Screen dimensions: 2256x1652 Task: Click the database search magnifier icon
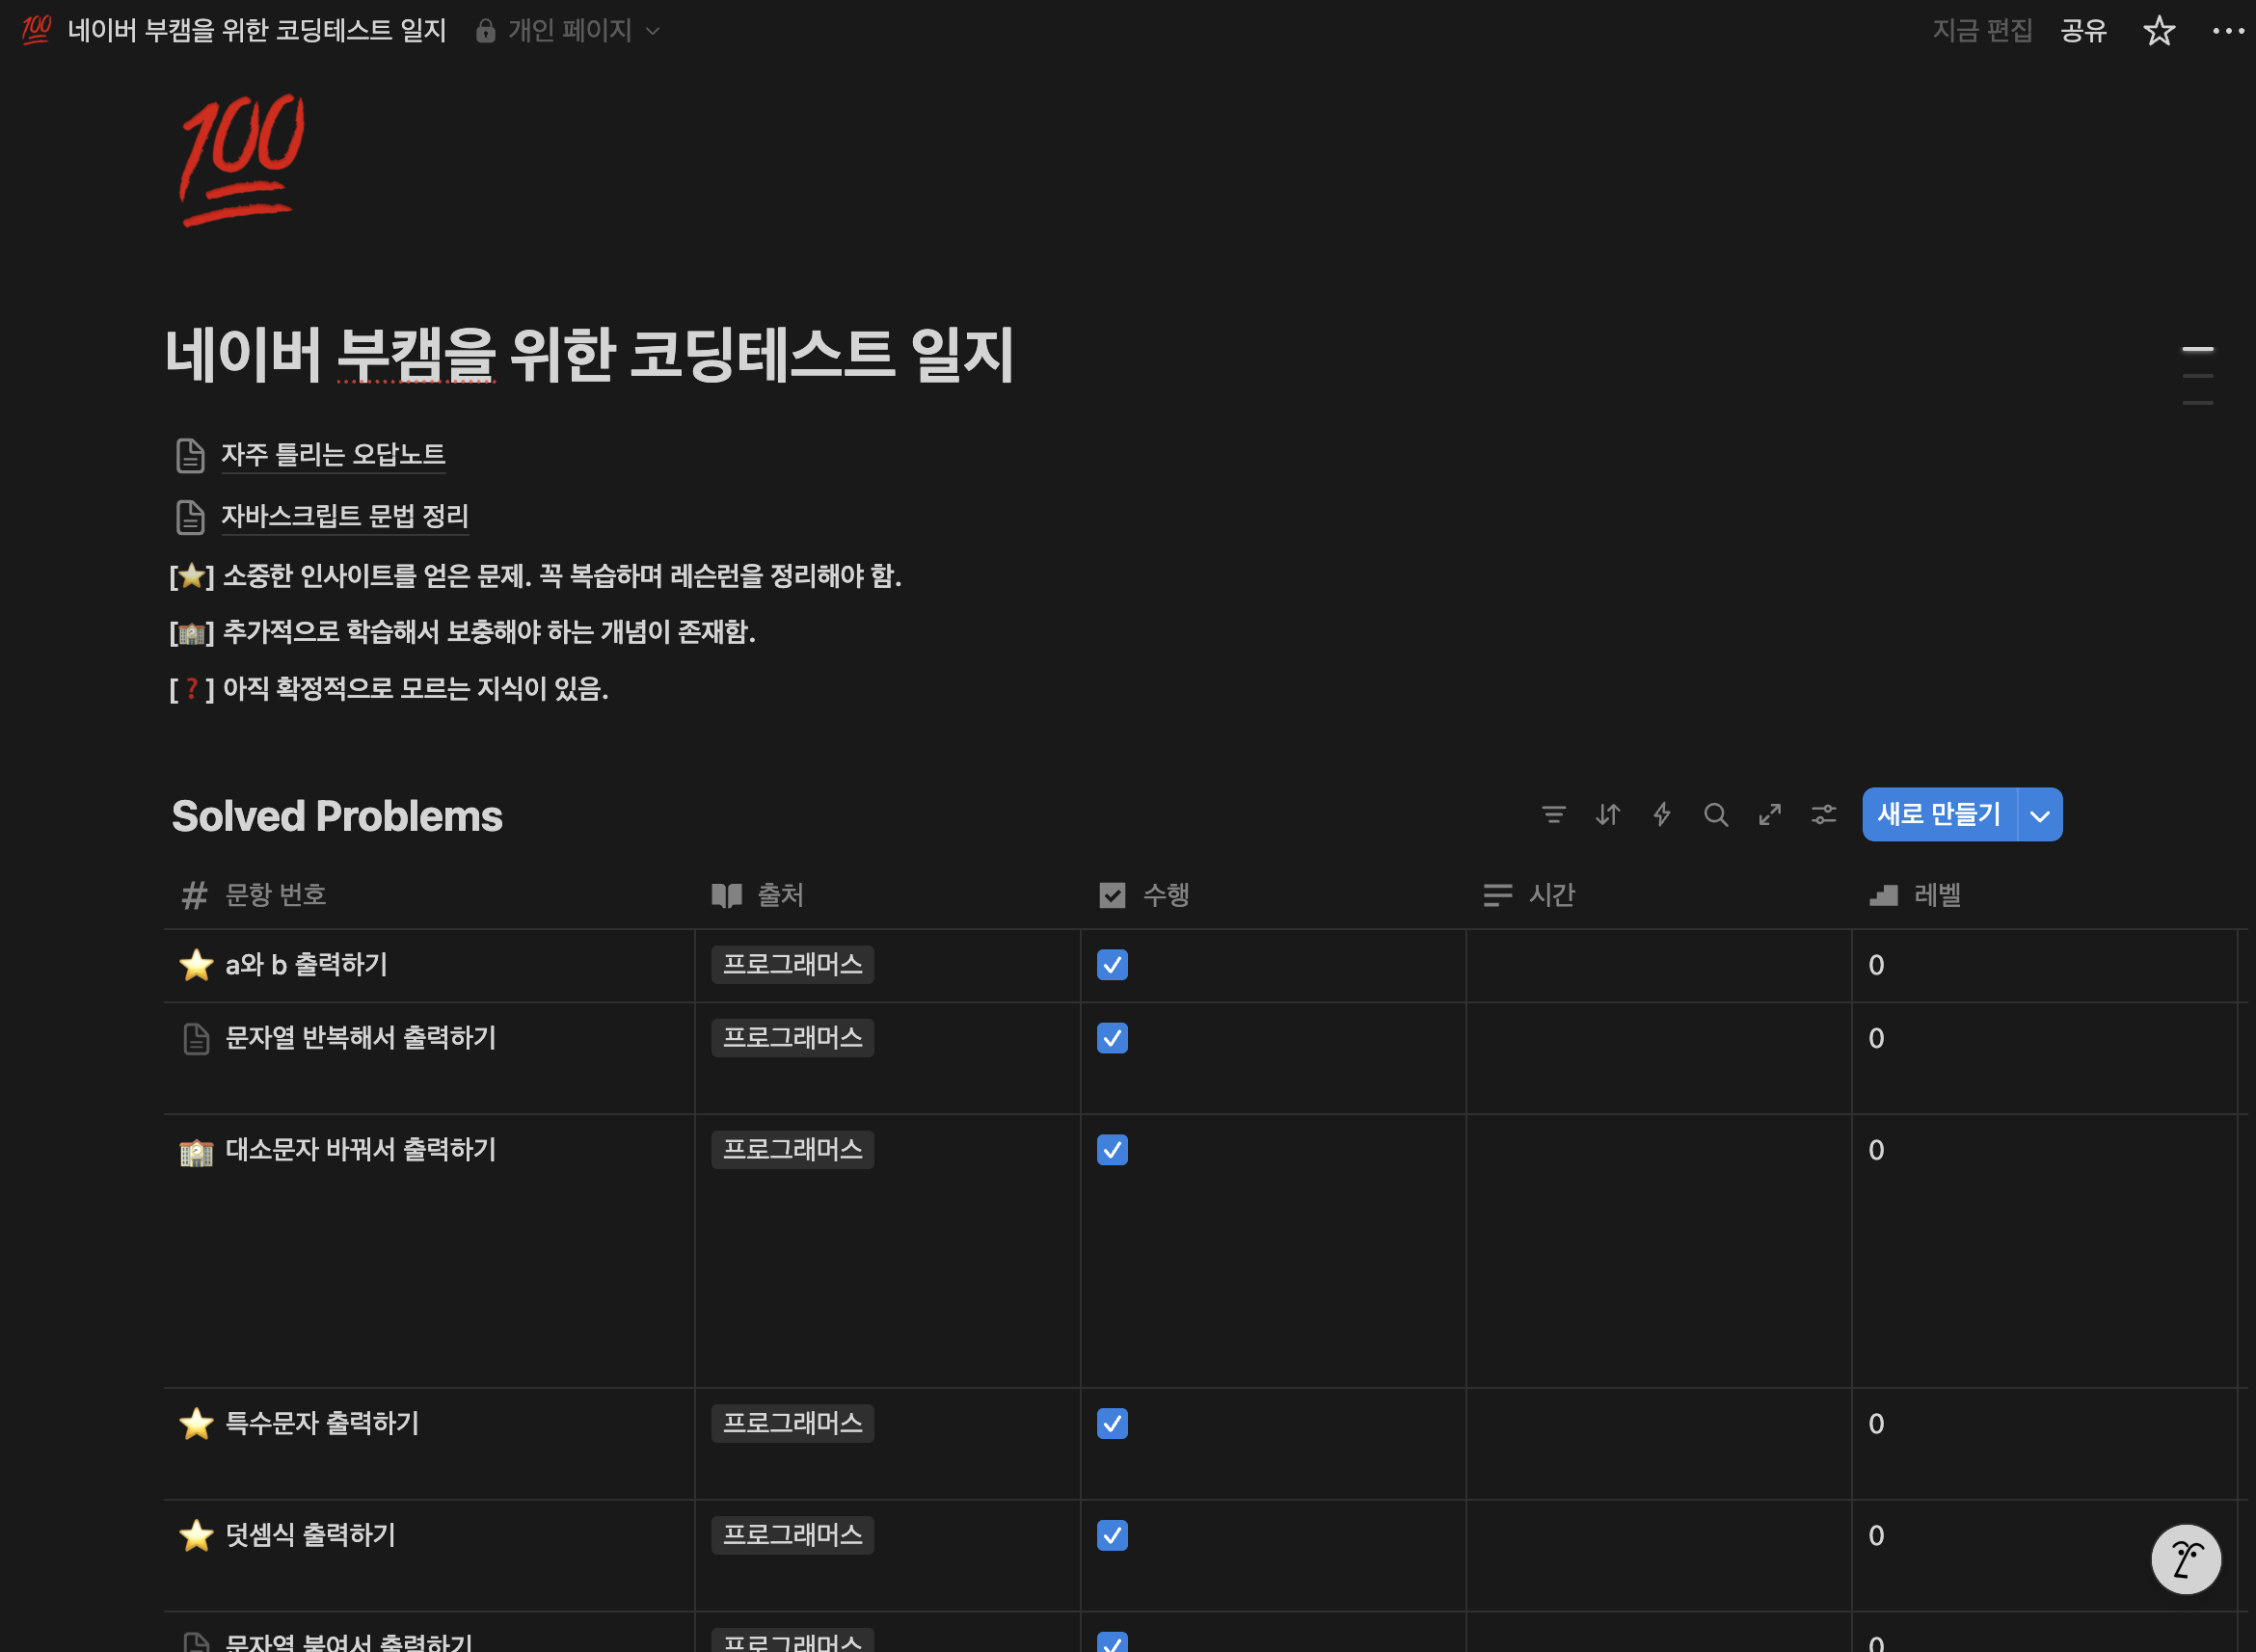(x=1715, y=814)
